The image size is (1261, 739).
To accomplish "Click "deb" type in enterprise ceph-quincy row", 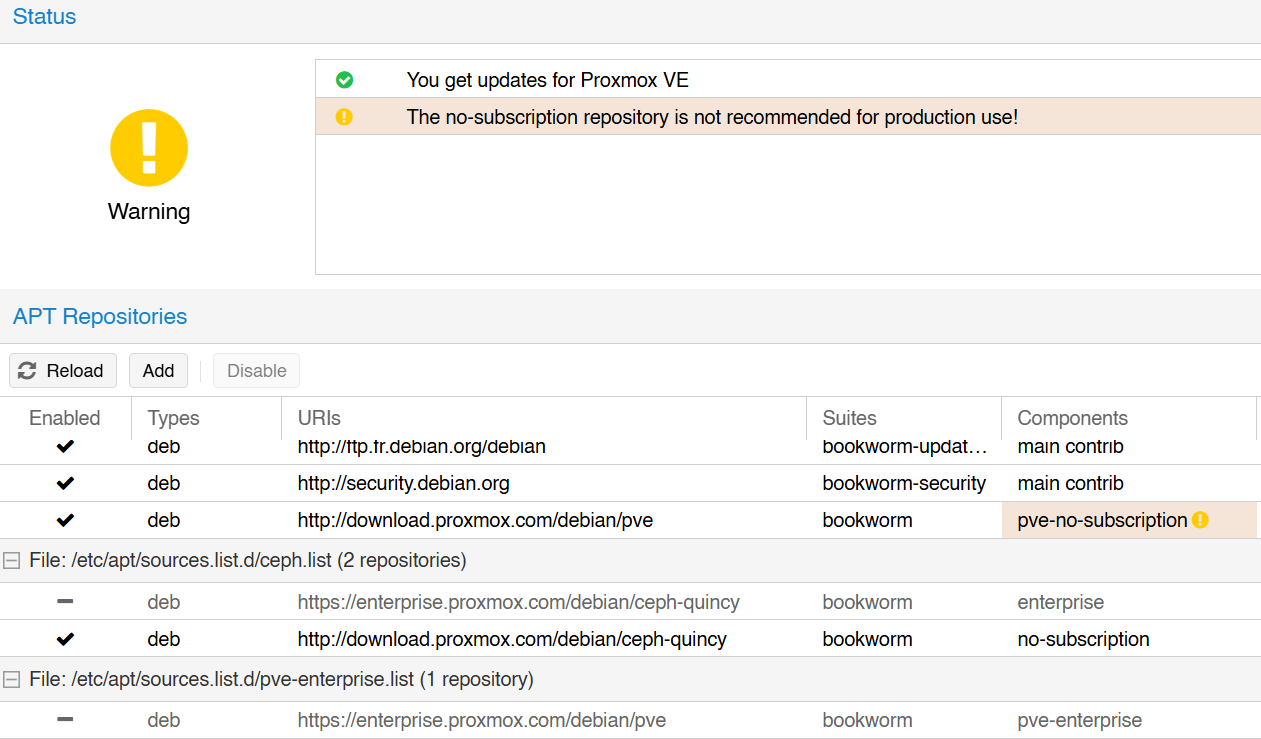I will [164, 602].
